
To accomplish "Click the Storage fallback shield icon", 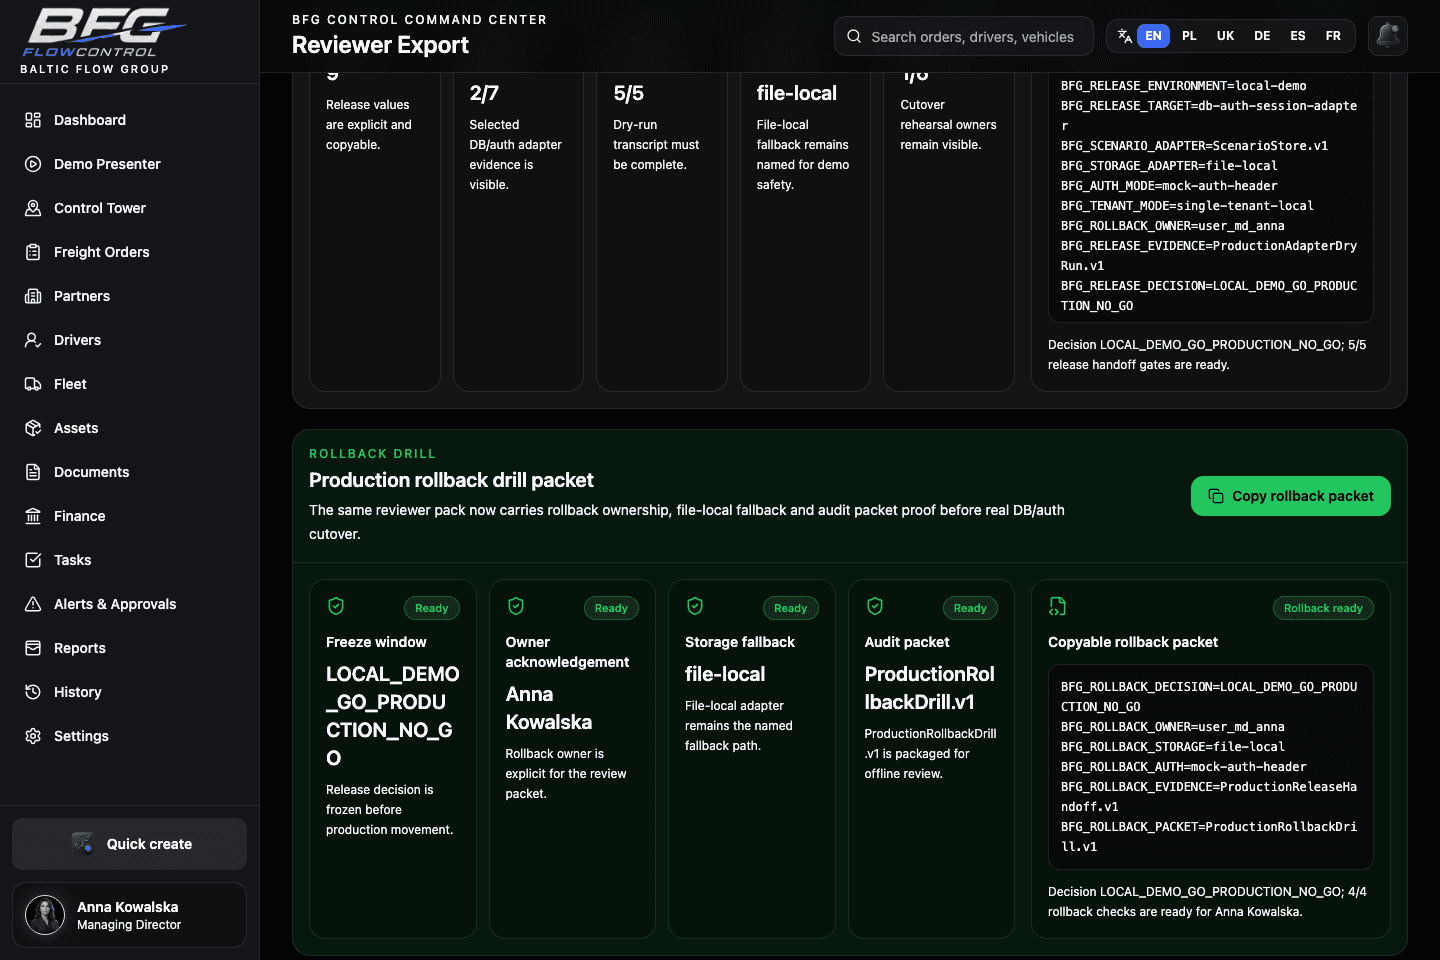I will pos(695,606).
